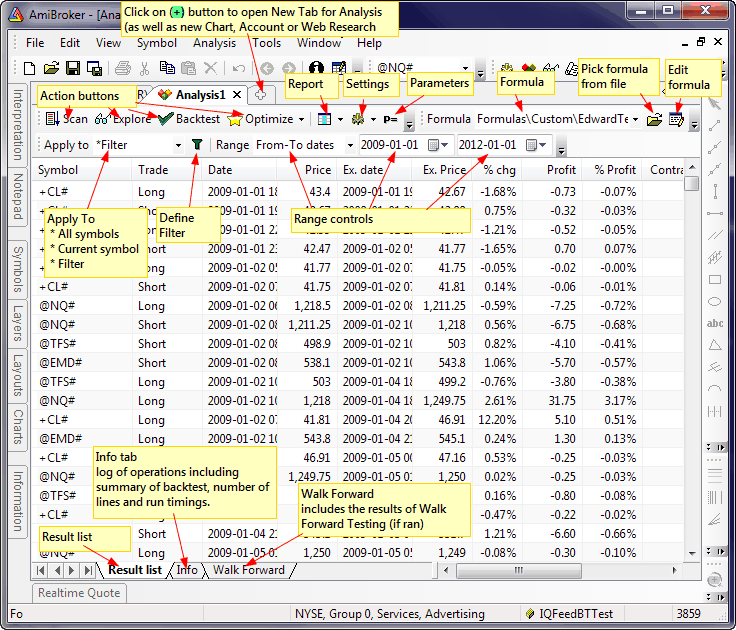Select the abc text tool

714,323
